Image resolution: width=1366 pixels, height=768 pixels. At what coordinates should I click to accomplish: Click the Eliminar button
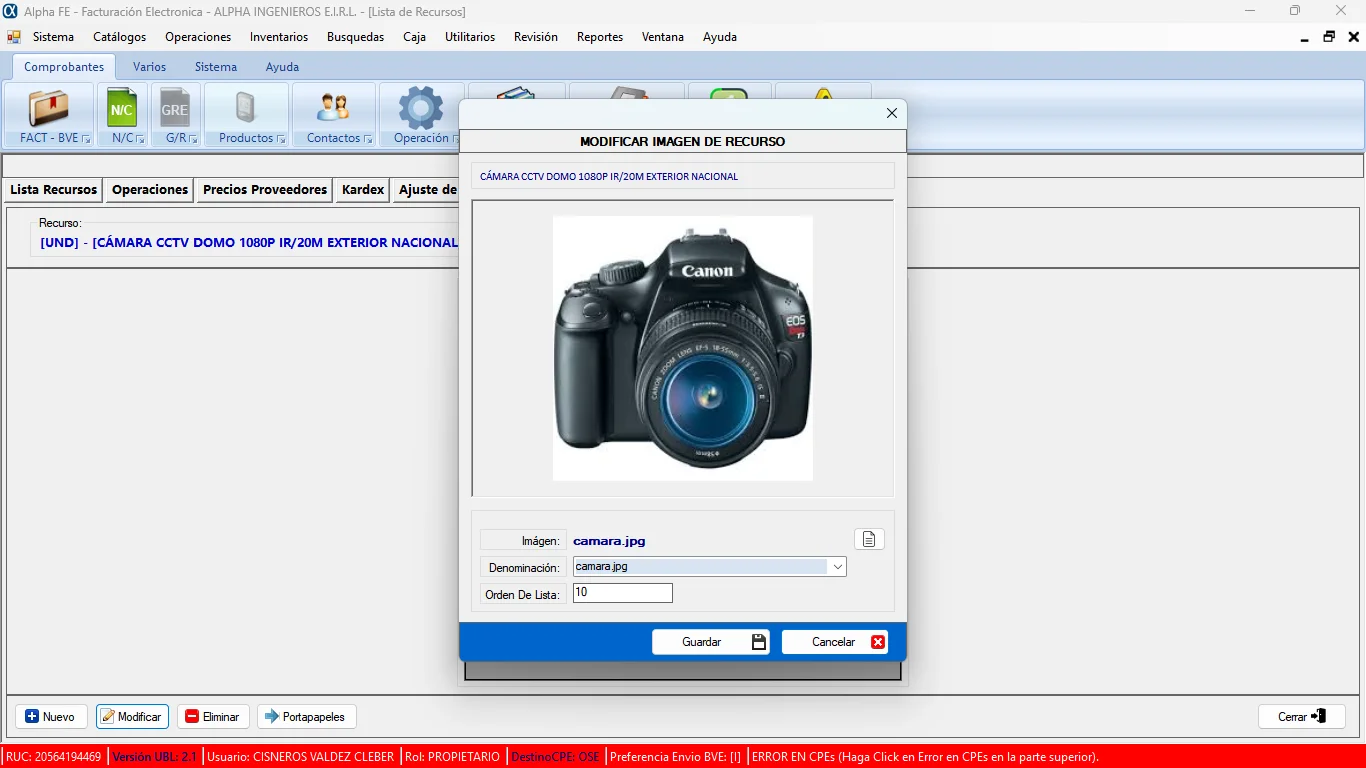(212, 717)
